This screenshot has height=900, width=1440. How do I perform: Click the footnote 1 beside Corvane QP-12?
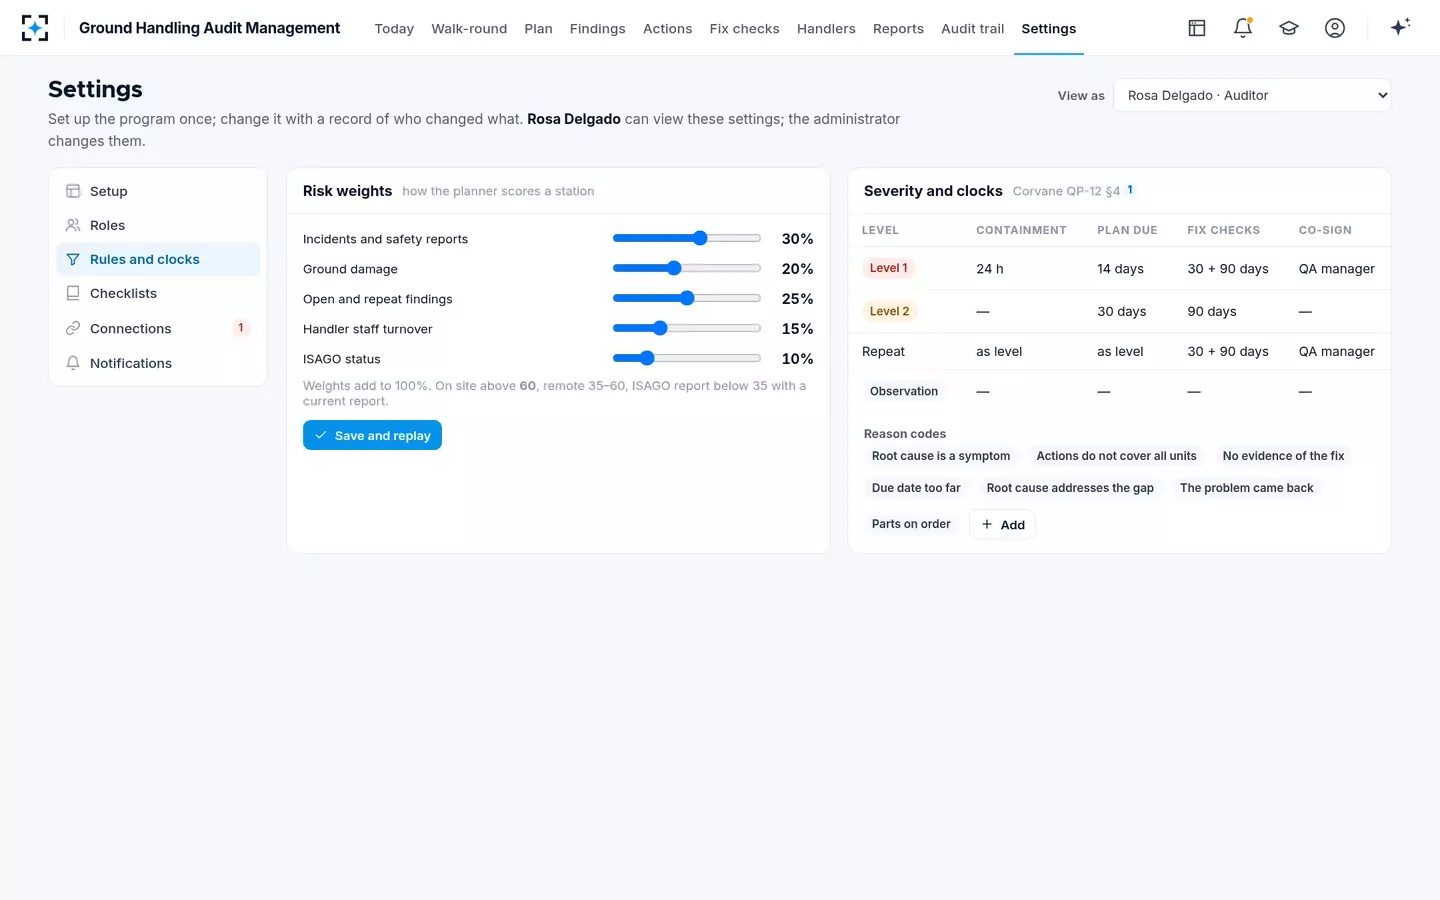(x=1130, y=190)
